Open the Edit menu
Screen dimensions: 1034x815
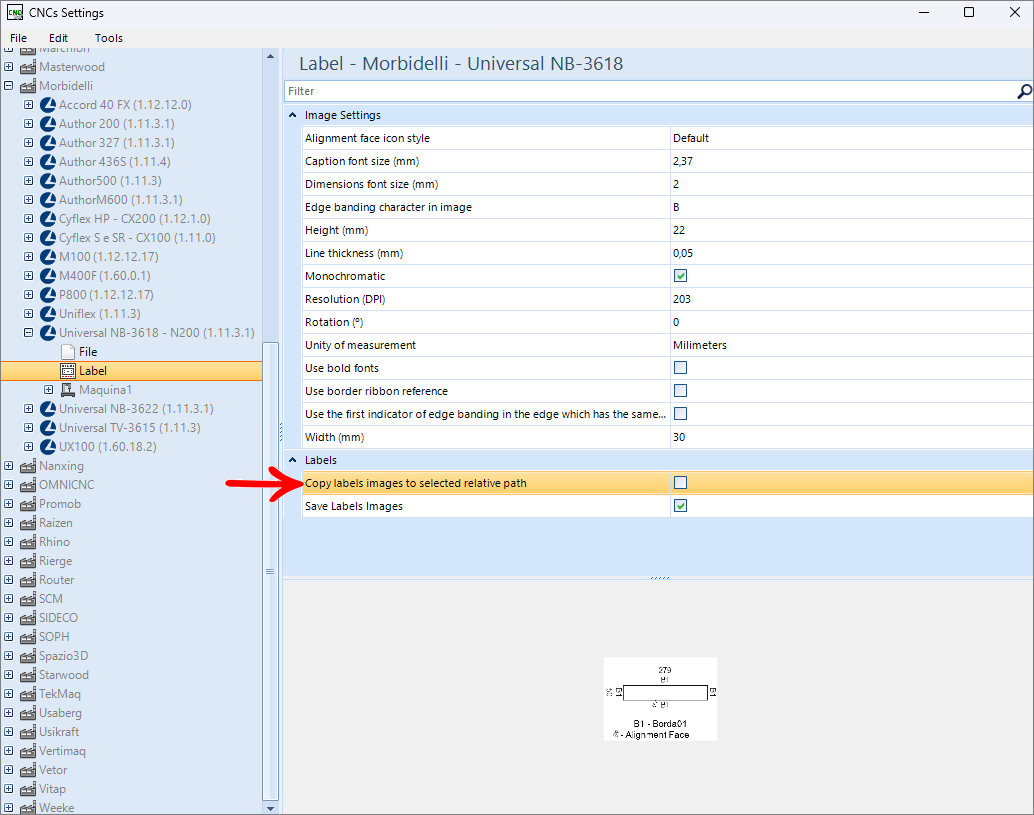(58, 38)
